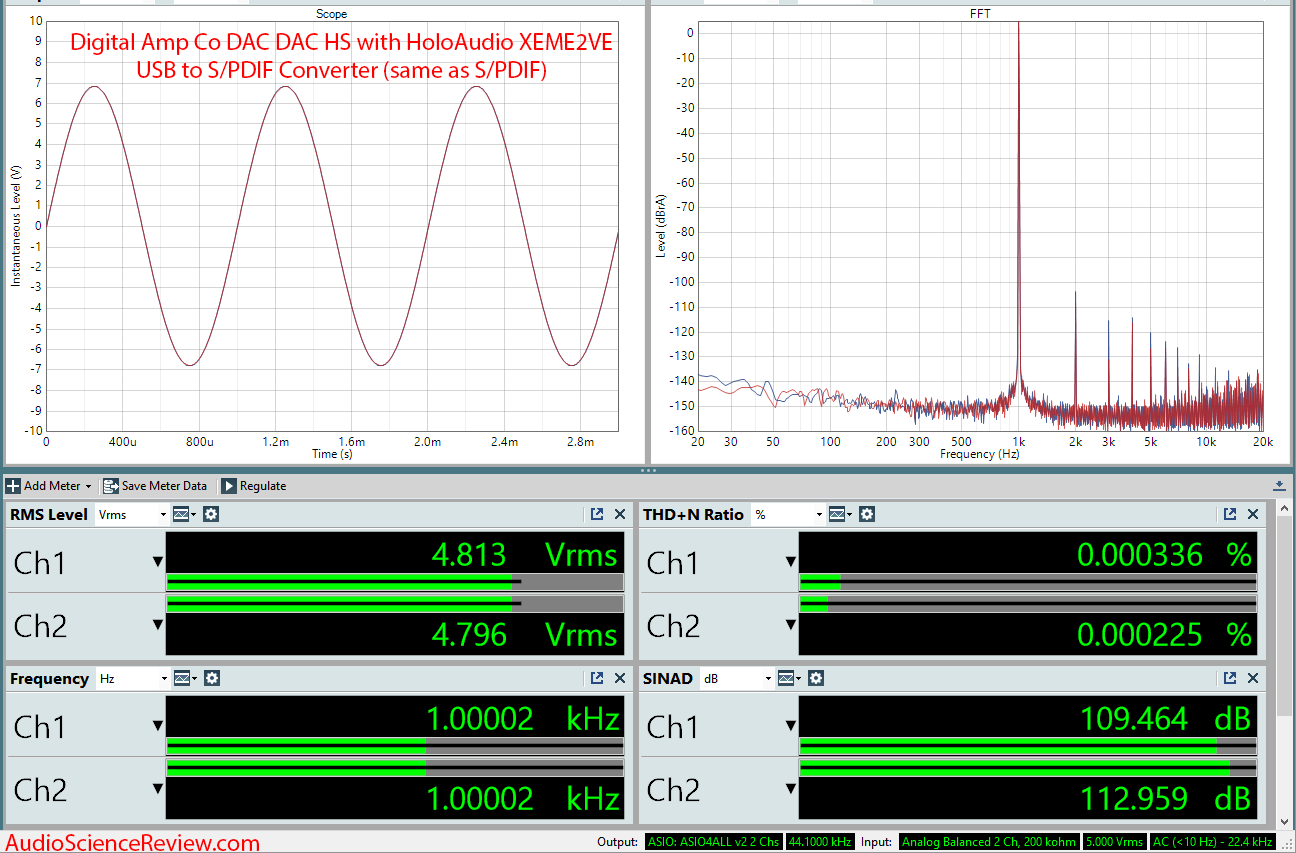Select the 0.000225 % Ch2 reading
Viewport: 1296px width, 853px height.
tap(1164, 635)
